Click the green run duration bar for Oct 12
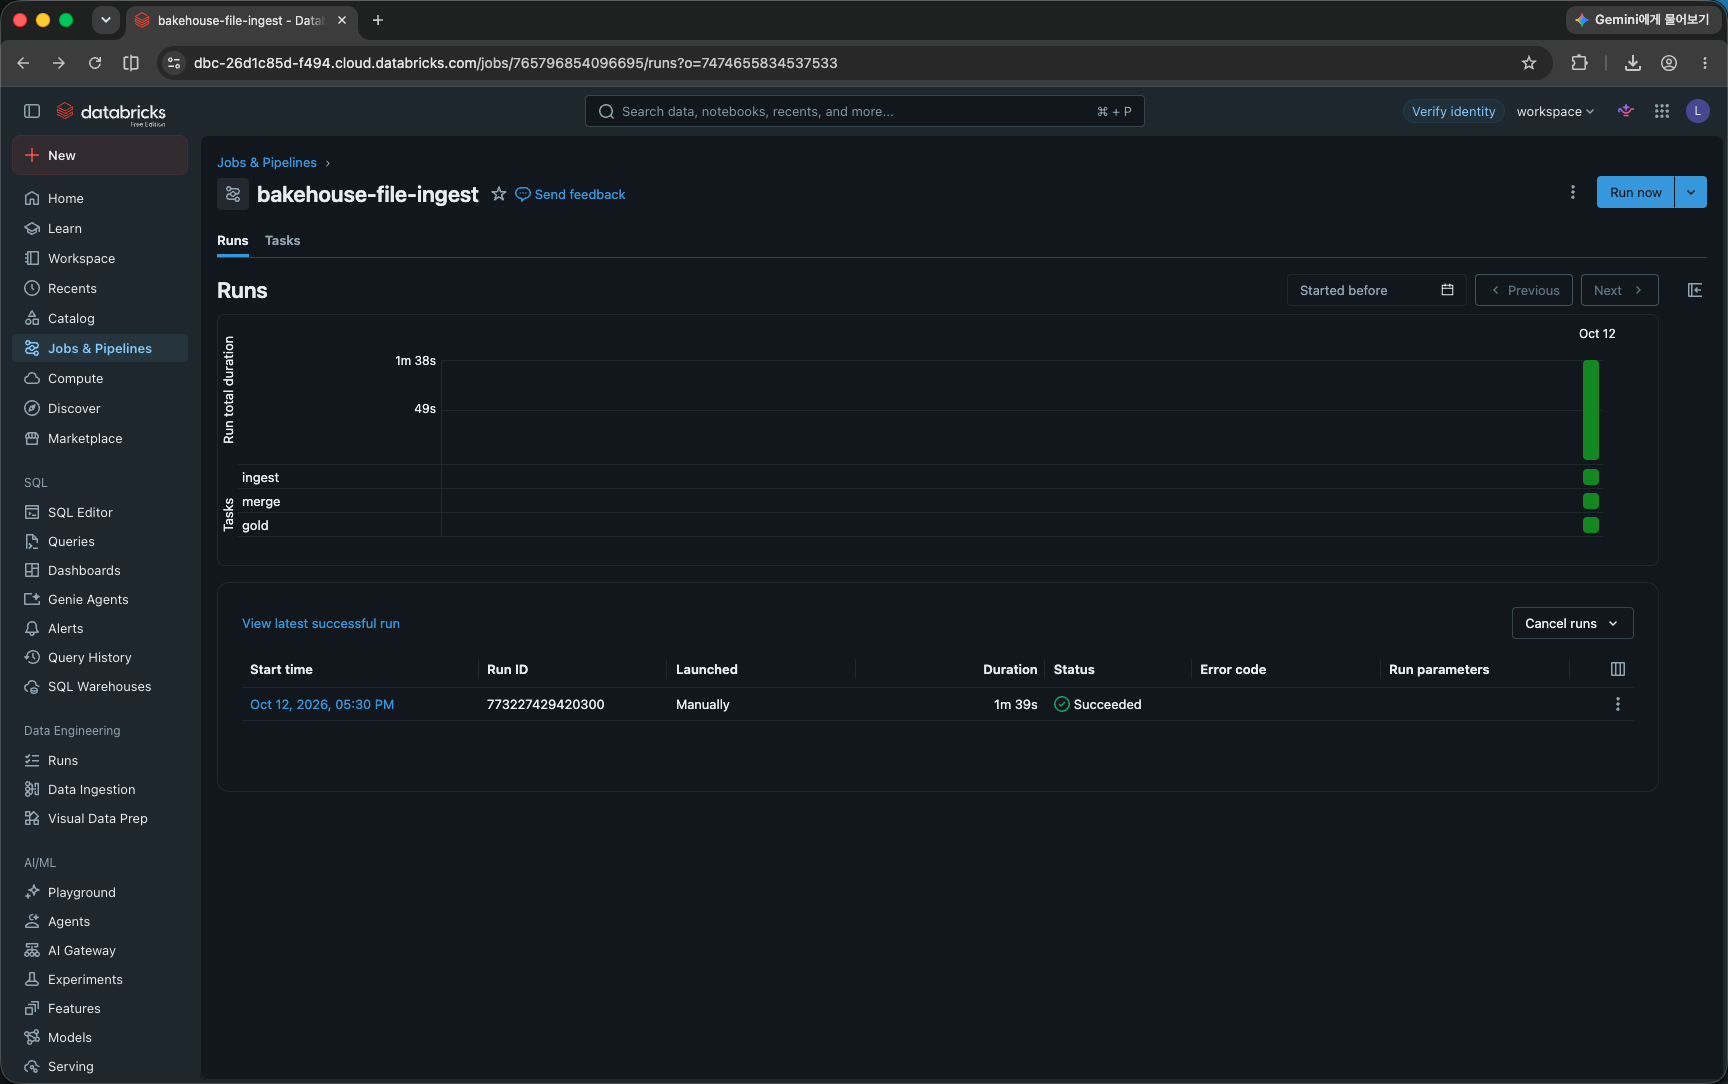Viewport: 1728px width, 1084px height. [1591, 410]
